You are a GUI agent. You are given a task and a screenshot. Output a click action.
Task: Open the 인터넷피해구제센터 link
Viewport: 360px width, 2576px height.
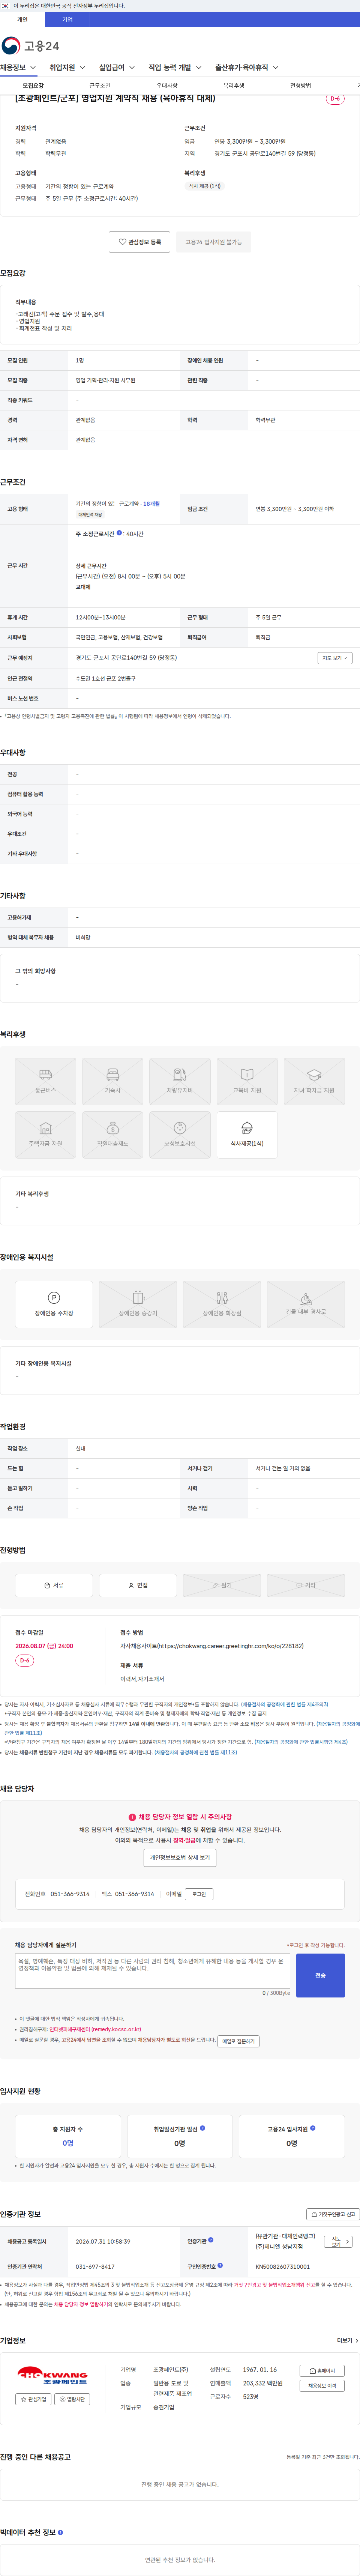click(94, 2030)
